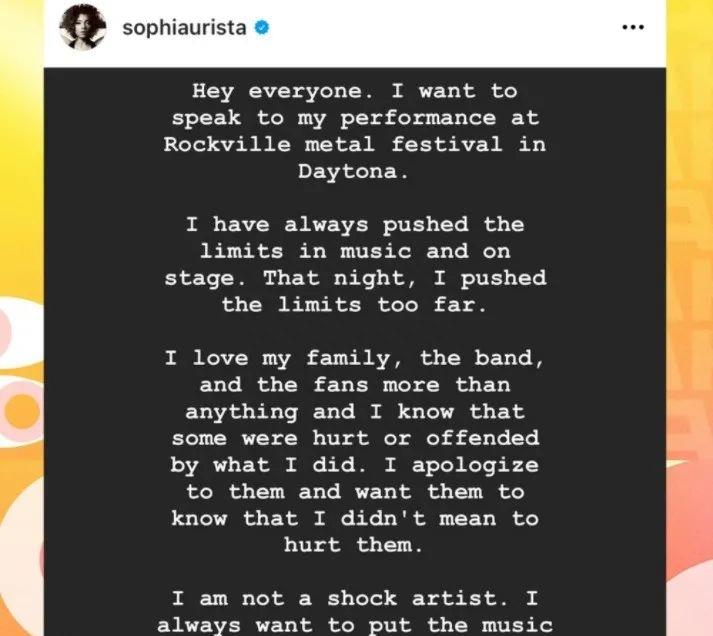Select the 'always want to put the music' line
The height and width of the screenshot is (636, 713).
355,626
